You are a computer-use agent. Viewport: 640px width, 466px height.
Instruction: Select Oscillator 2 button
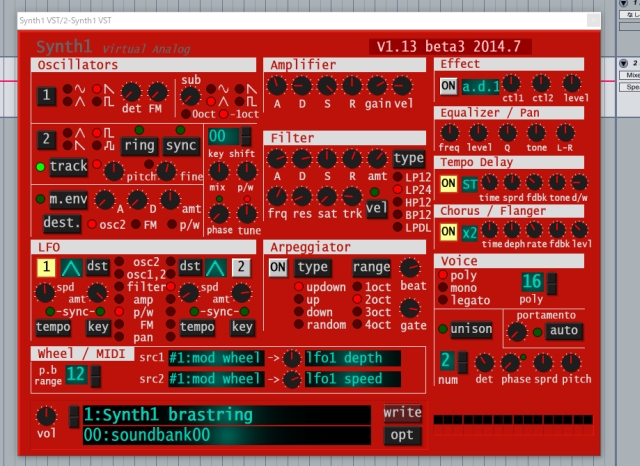pos(46,139)
